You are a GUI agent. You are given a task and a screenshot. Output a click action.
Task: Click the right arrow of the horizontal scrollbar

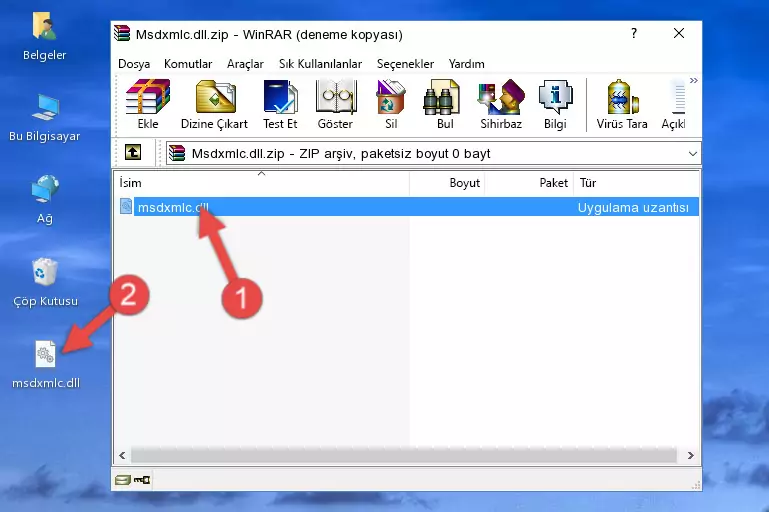(x=690, y=456)
